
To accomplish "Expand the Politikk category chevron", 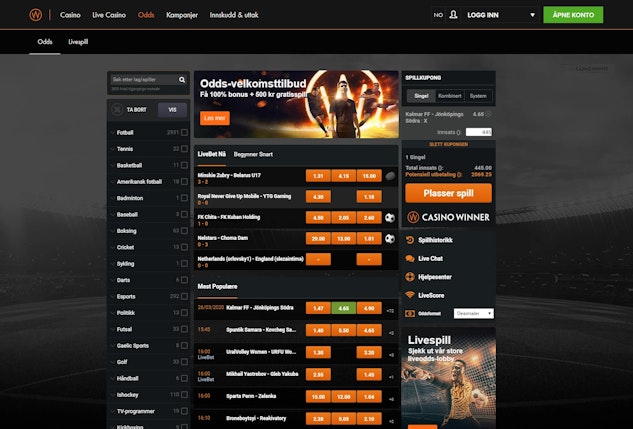I will 112,313.
